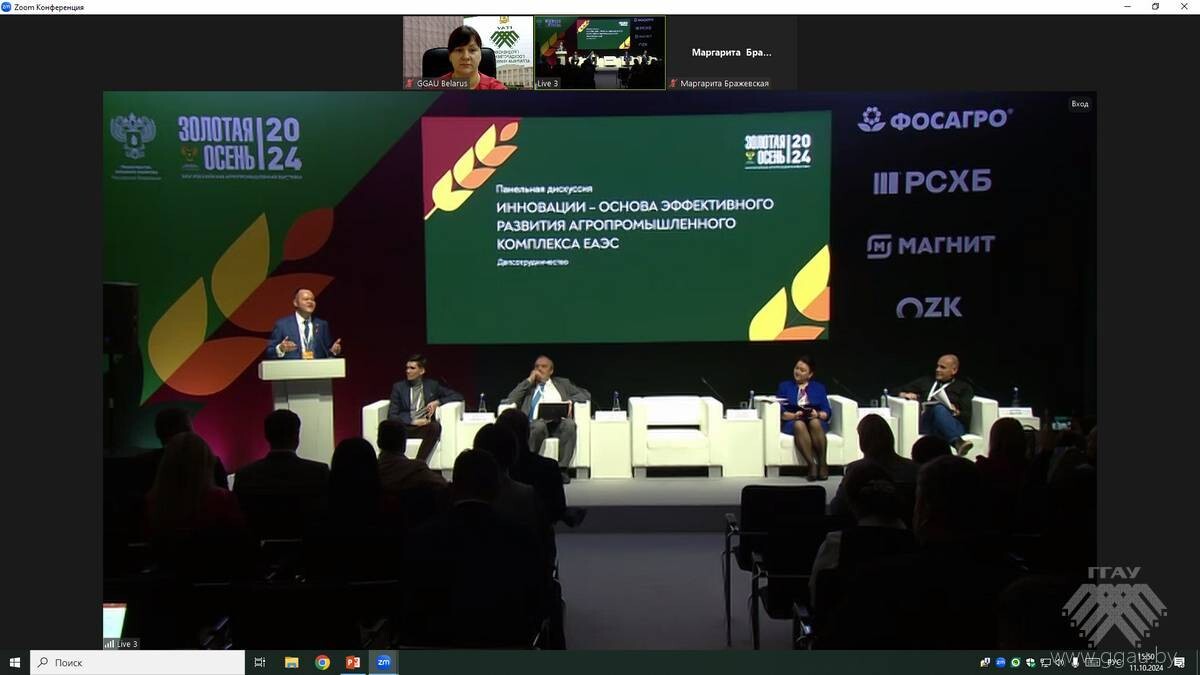Select the GGAU Belarus video thumbnail
This screenshot has width=1200, height=675.
[x=468, y=53]
